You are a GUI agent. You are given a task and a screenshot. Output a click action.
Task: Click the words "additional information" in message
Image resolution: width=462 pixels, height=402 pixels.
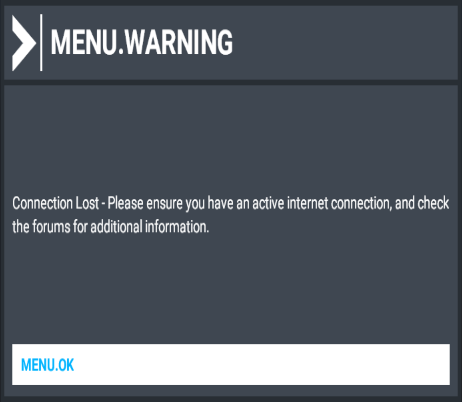click(149, 227)
